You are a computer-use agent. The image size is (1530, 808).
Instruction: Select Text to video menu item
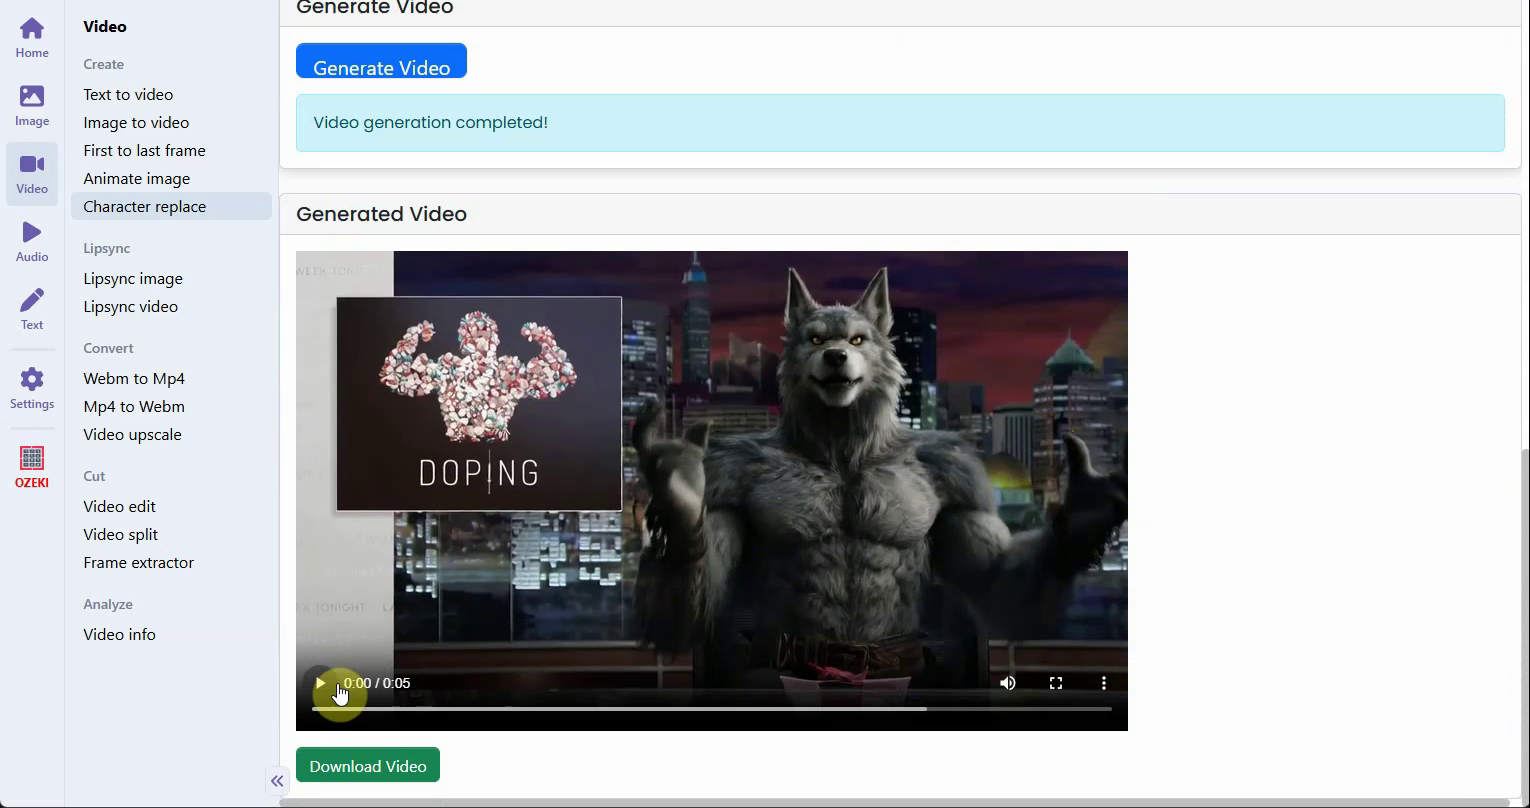pyautogui.click(x=128, y=94)
